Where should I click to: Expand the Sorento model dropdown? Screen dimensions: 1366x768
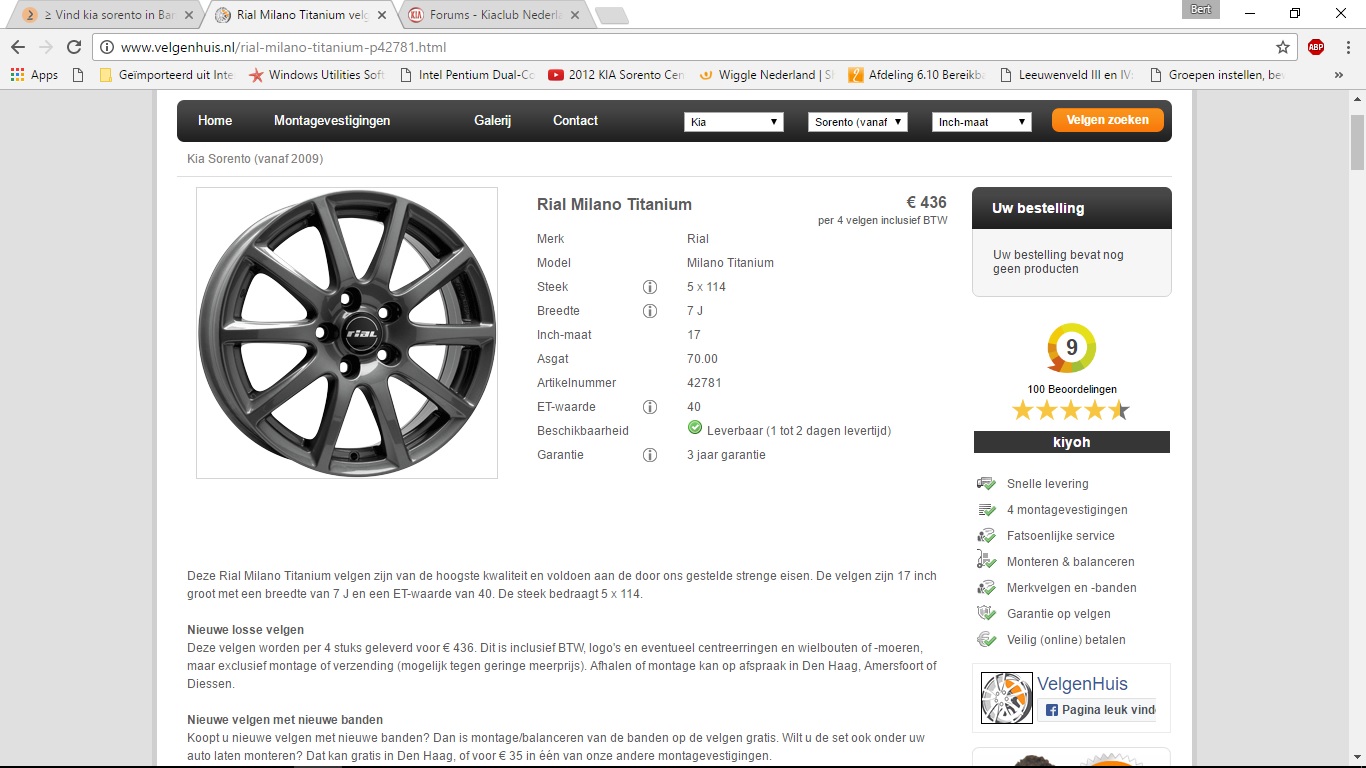(x=858, y=122)
